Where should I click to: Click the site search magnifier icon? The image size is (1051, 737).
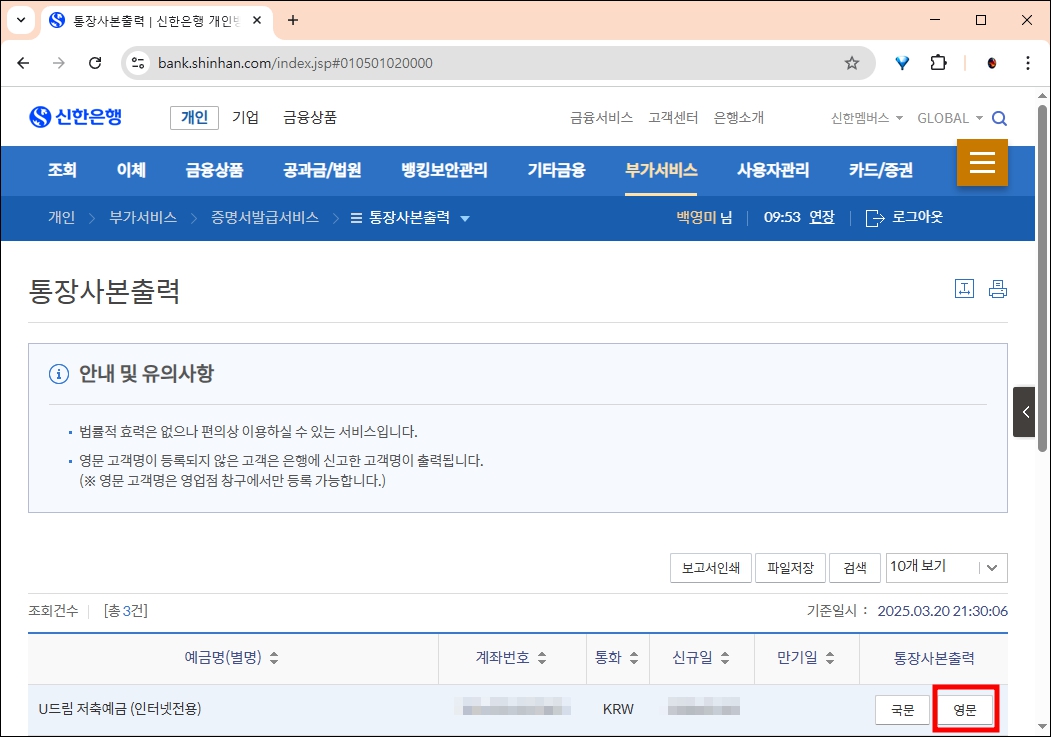[x=999, y=117]
